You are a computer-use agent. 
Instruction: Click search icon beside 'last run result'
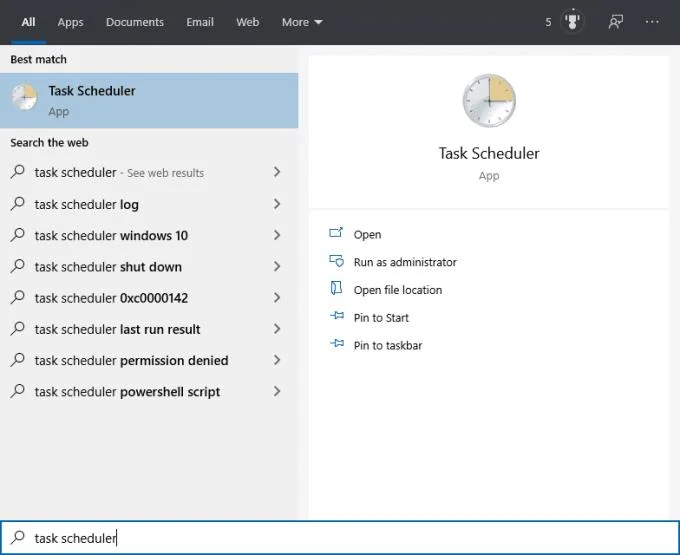[x=18, y=328]
